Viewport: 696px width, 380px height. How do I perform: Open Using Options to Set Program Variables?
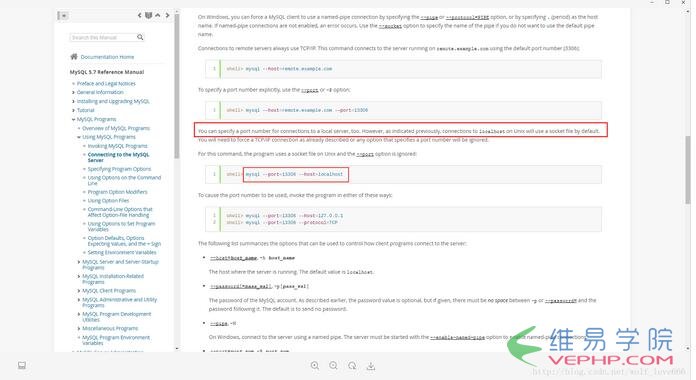click(121, 226)
